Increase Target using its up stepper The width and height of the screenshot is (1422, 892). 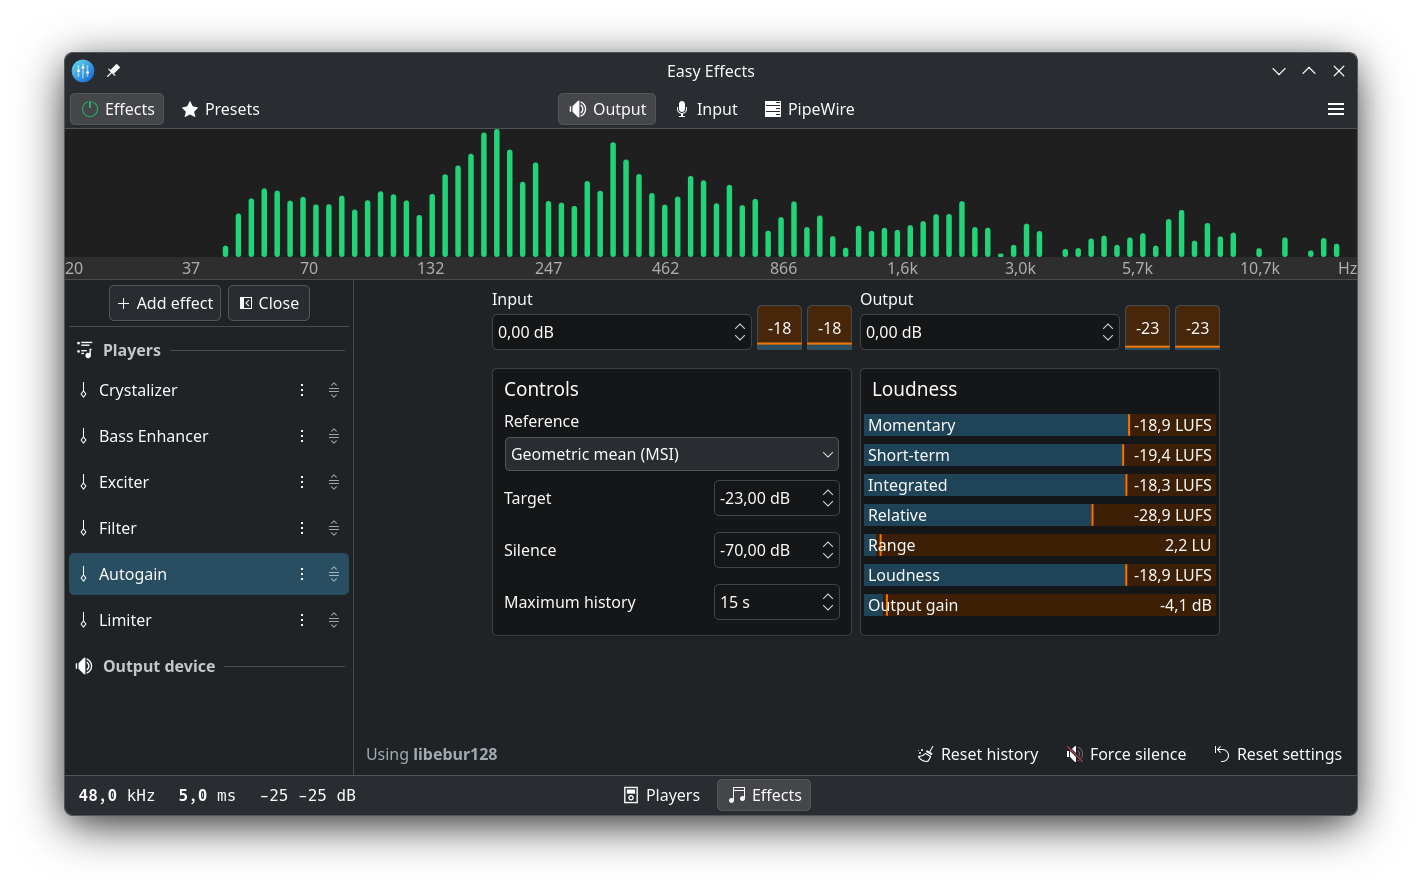tap(827, 492)
